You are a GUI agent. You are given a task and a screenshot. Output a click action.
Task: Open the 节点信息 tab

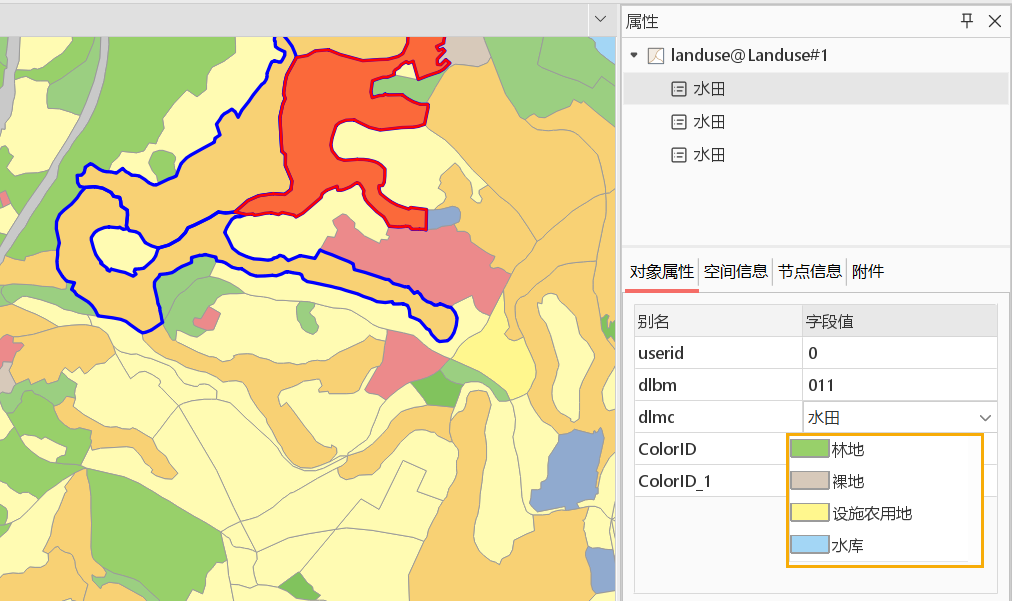coord(809,271)
